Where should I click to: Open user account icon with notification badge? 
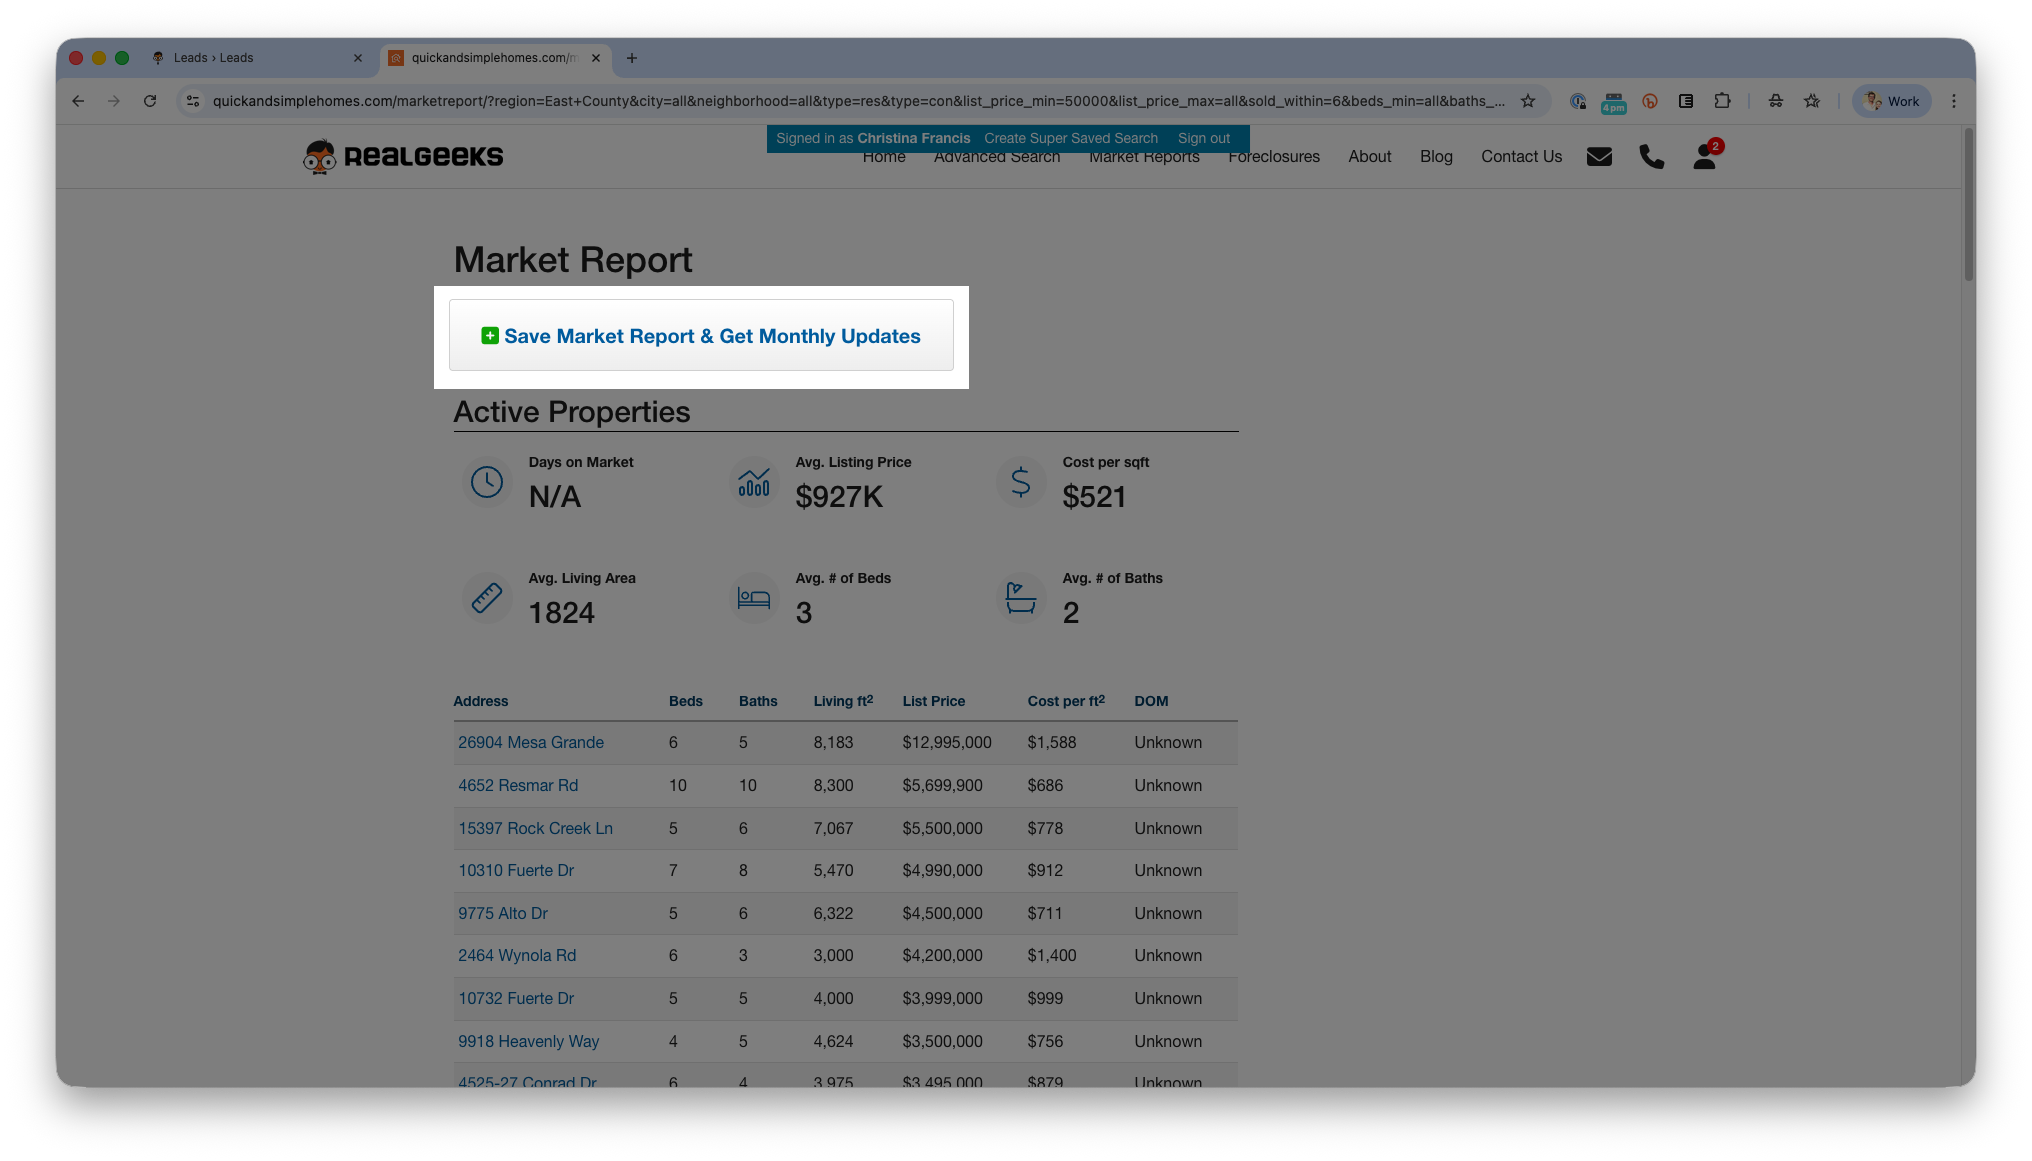coord(1705,157)
